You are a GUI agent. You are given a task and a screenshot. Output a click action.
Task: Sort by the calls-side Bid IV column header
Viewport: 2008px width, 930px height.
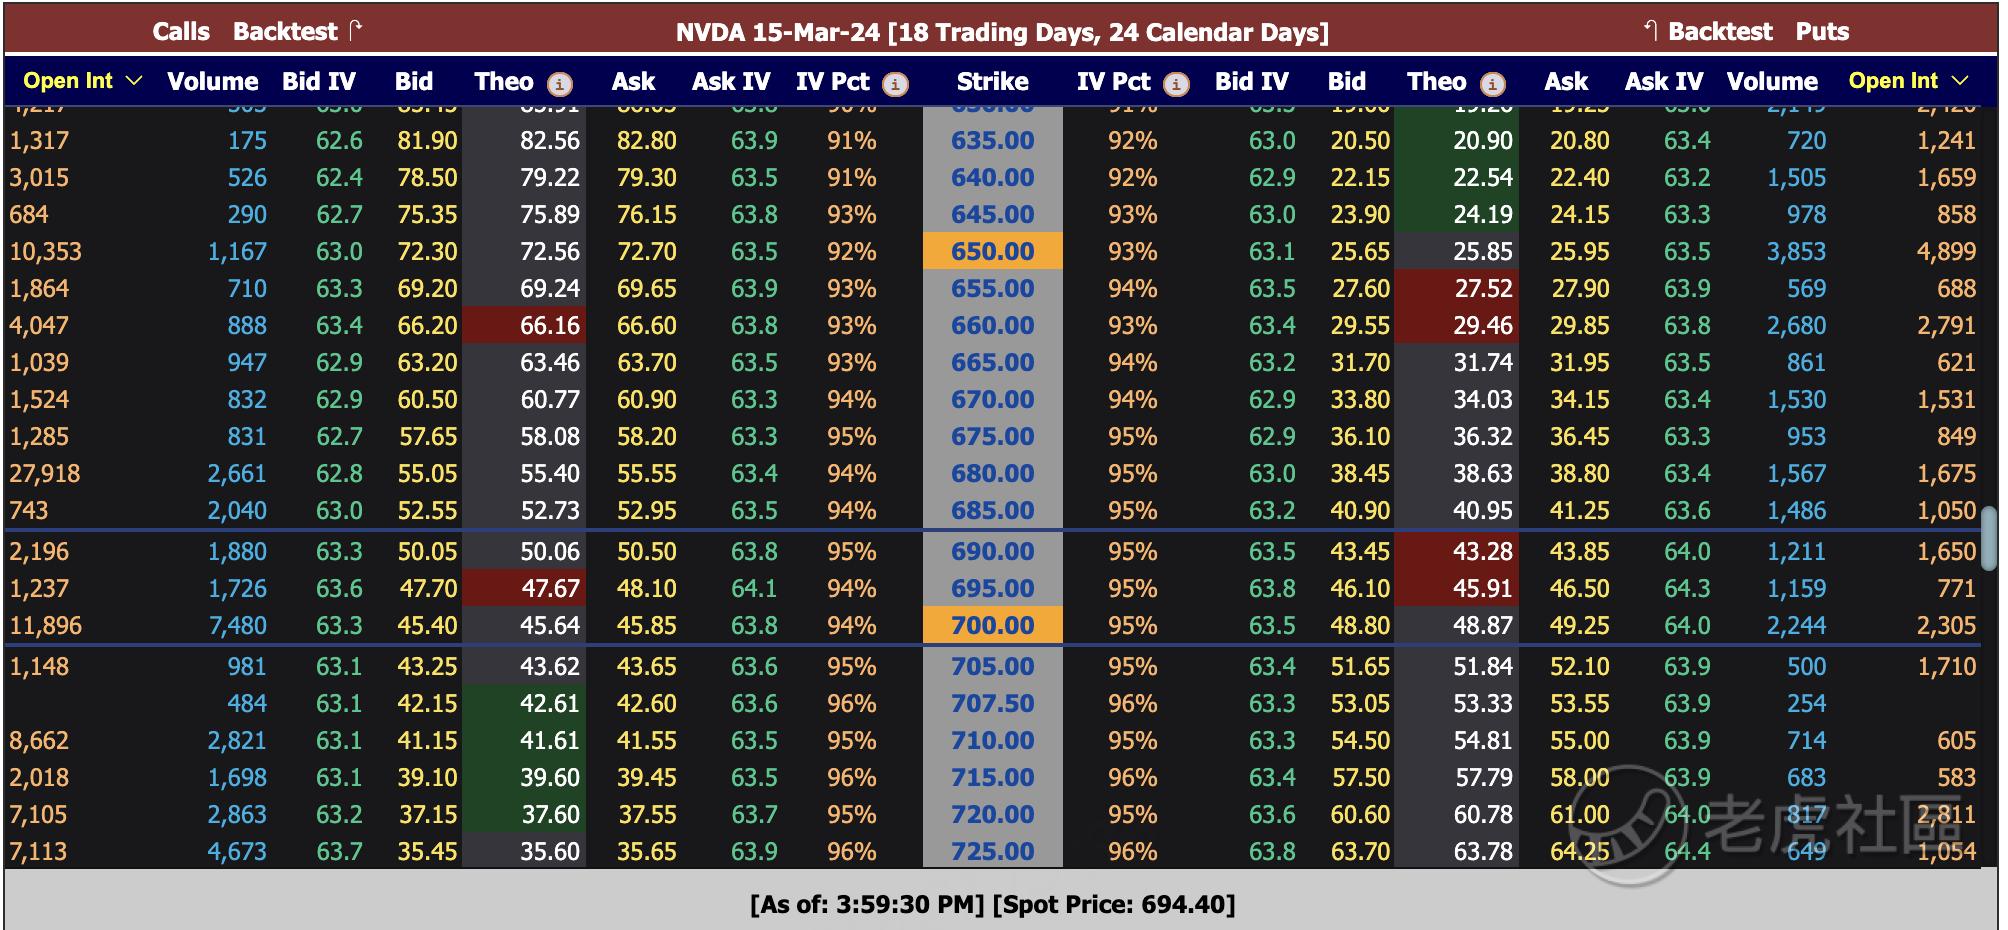(319, 82)
